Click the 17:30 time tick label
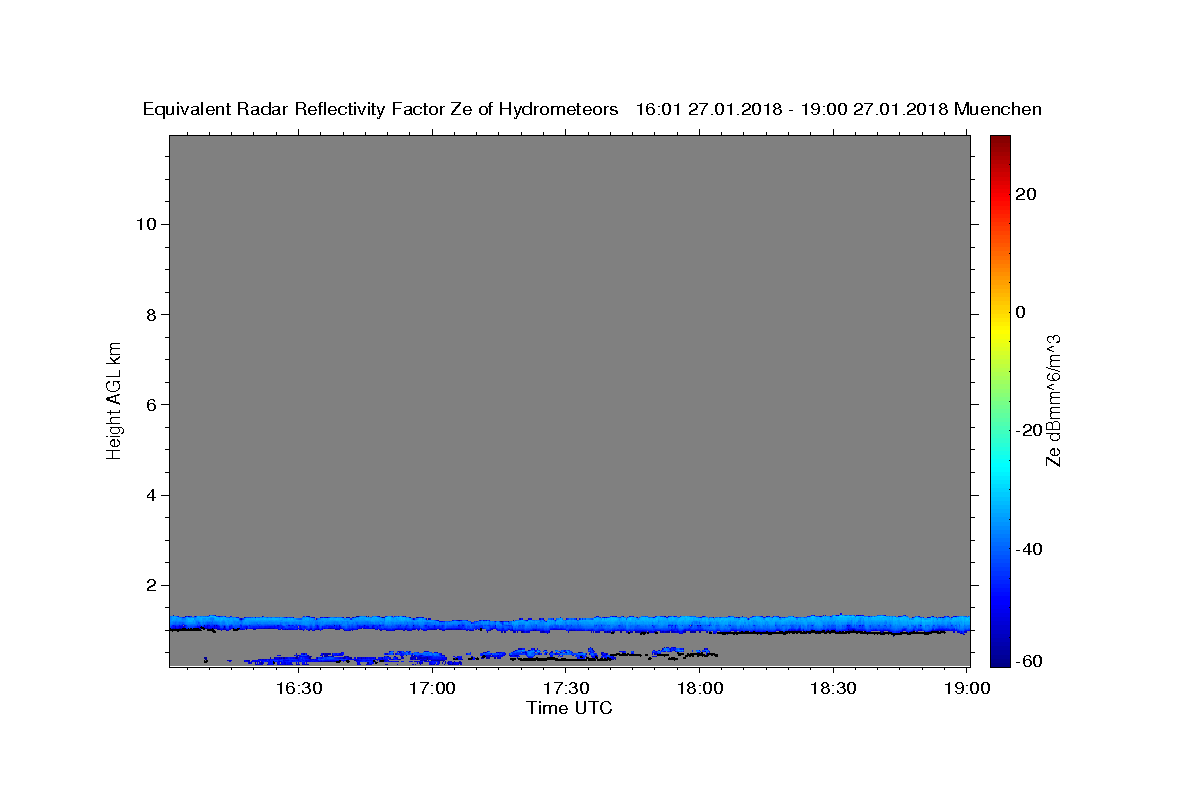This screenshot has width=1200, height=800. coord(567,688)
